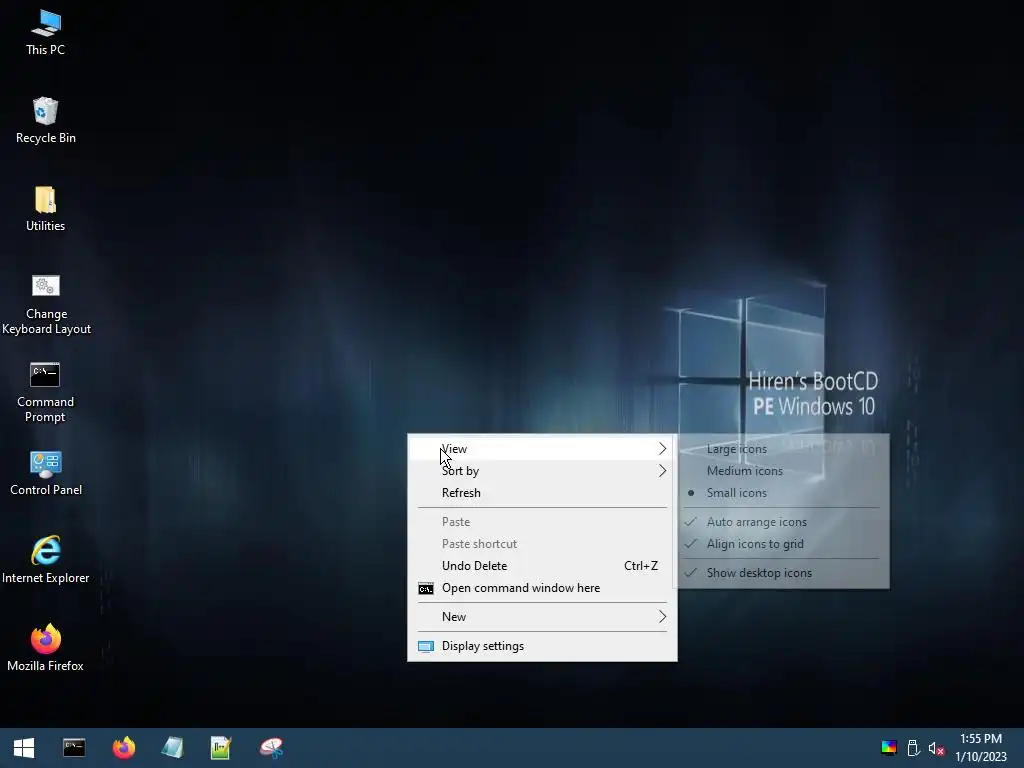Viewport: 1024px width, 768px height.
Task: Expand the View submenu arrow
Action: coord(662,449)
